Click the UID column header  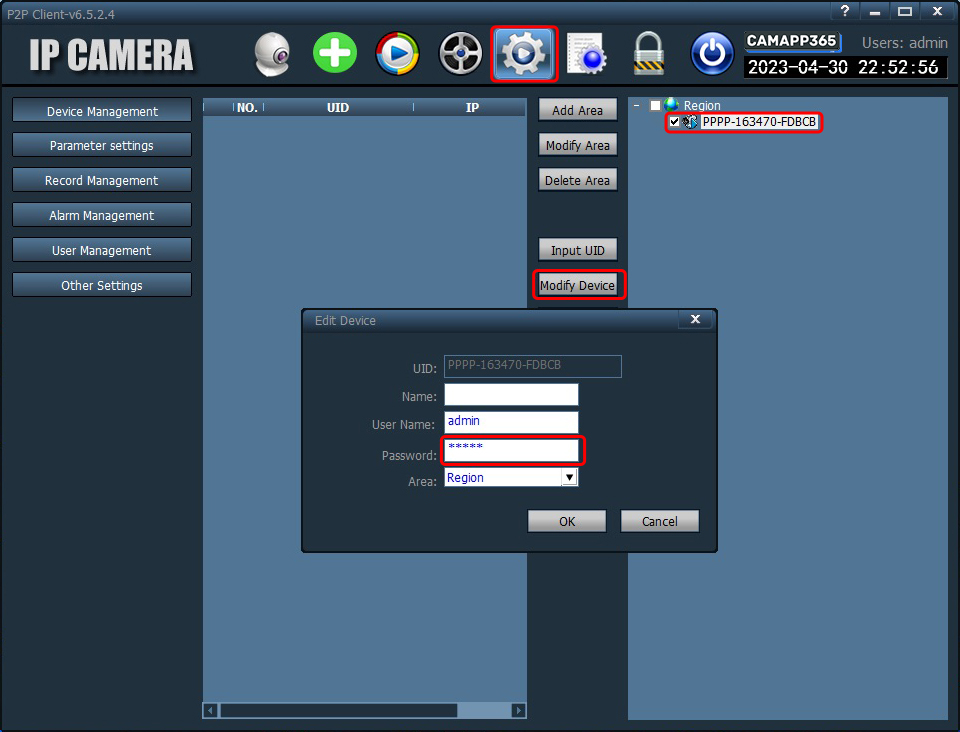click(338, 108)
